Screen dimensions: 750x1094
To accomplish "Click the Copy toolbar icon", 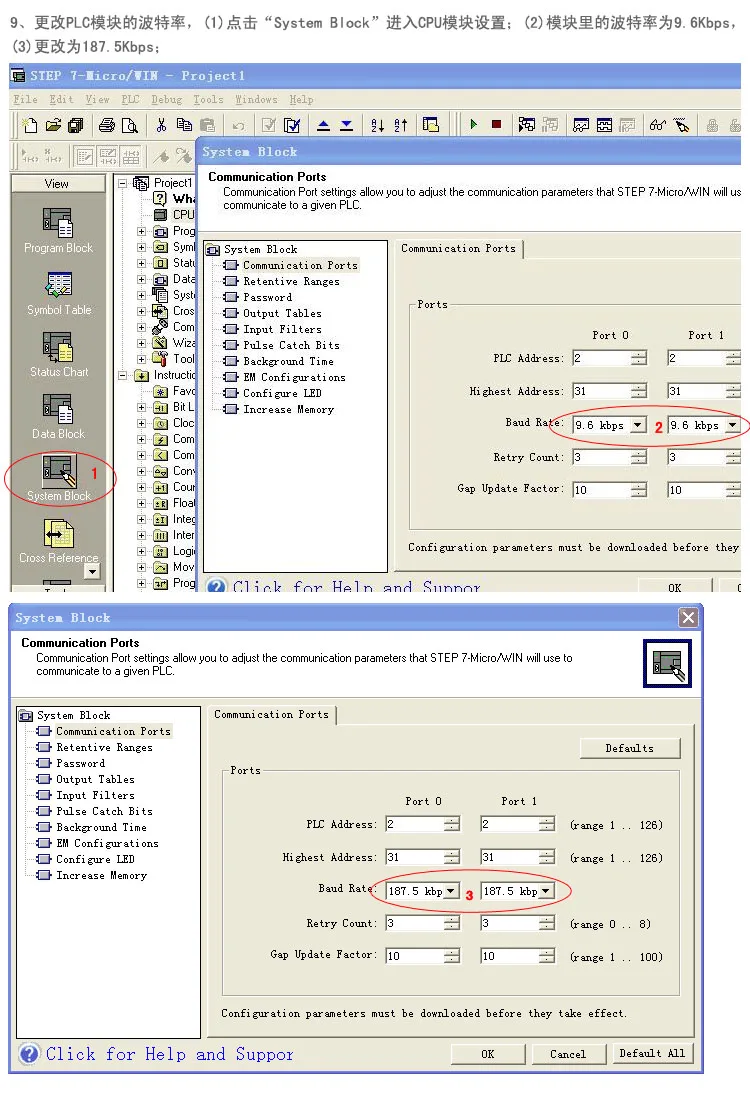I will point(184,125).
